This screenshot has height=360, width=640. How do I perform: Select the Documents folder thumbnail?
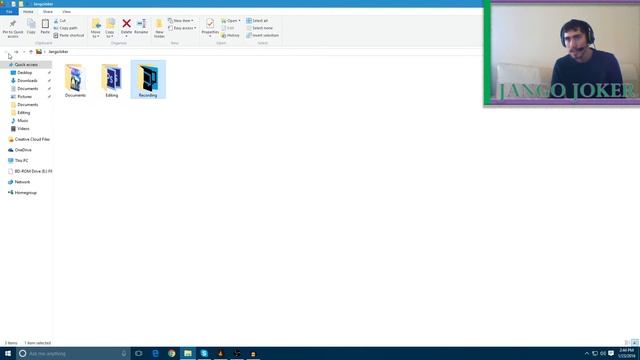75,80
